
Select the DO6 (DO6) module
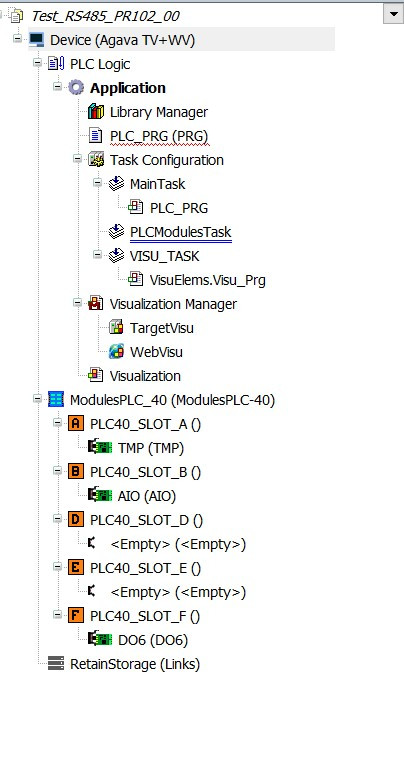(x=153, y=640)
